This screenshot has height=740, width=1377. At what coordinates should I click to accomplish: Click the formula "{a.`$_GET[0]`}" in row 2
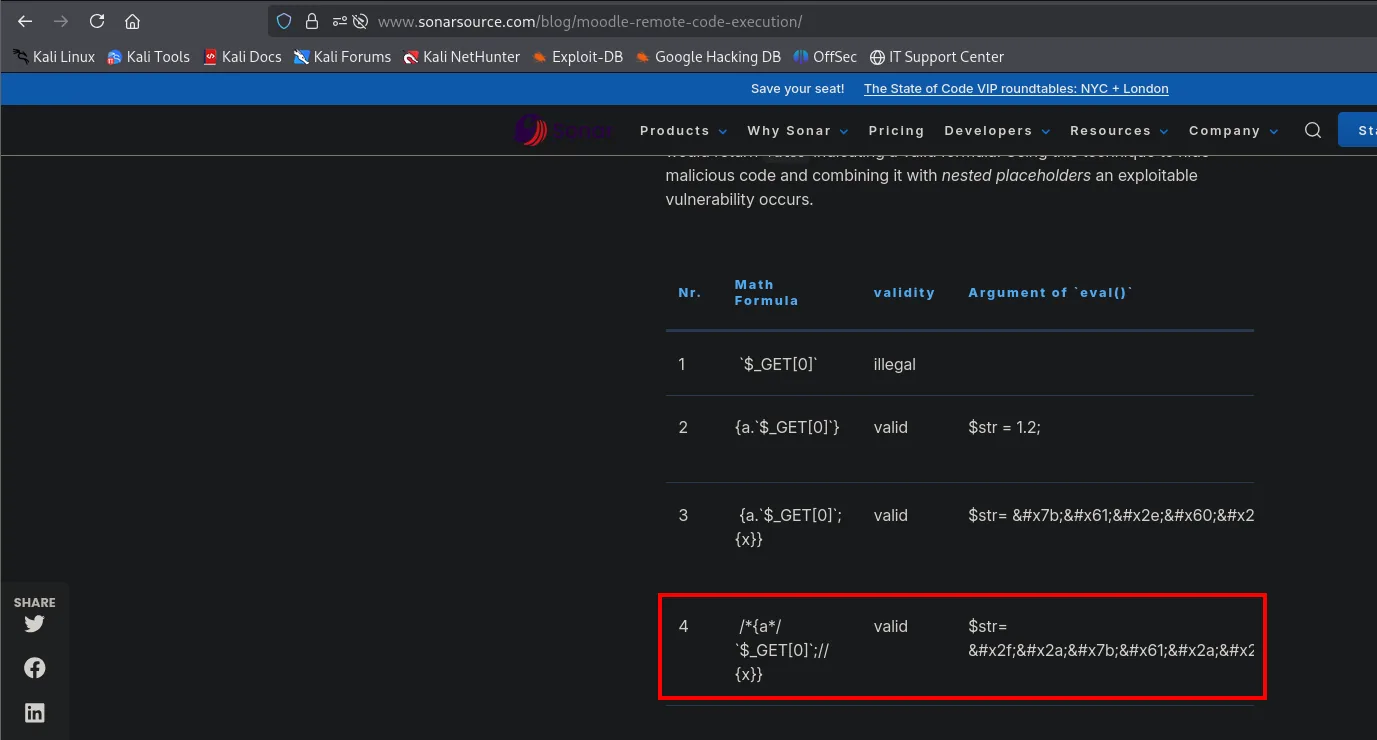coord(787,427)
